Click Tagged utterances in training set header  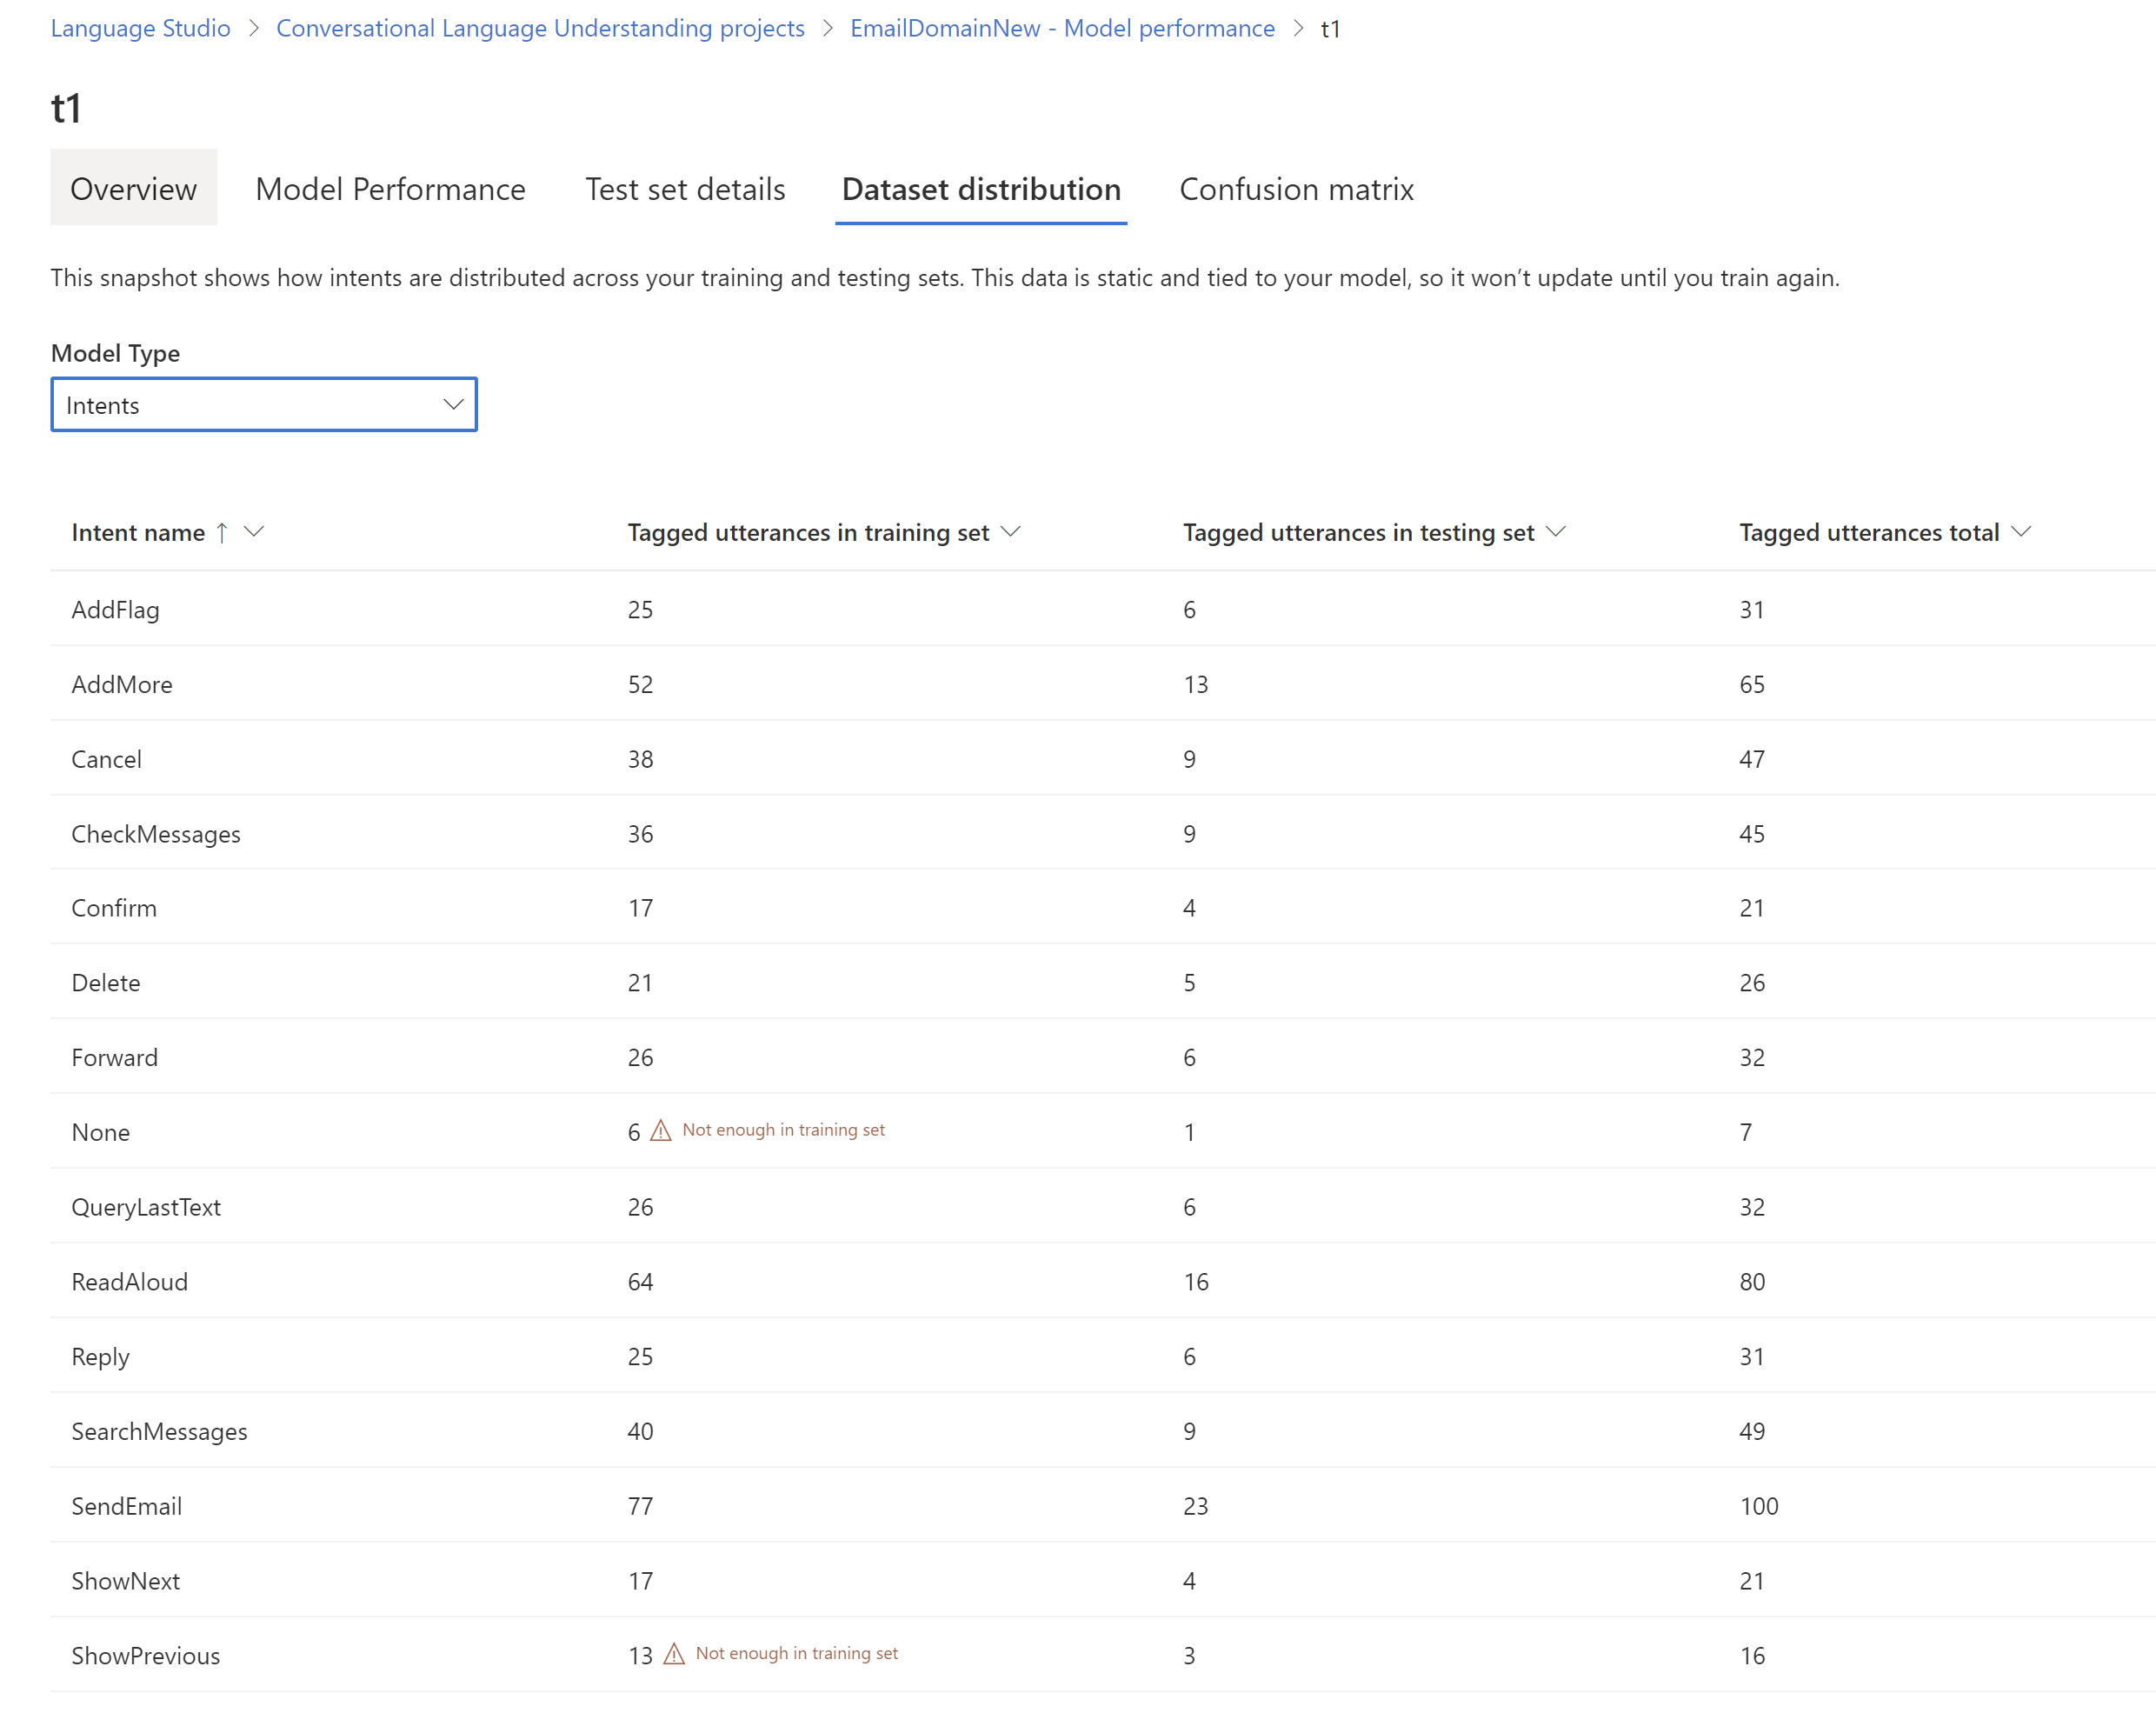(808, 533)
